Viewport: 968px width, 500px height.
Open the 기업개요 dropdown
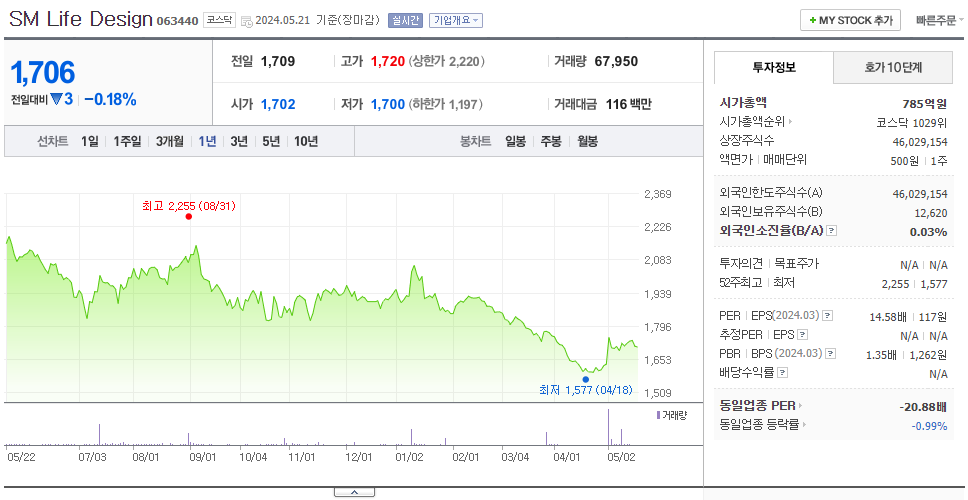(456, 20)
